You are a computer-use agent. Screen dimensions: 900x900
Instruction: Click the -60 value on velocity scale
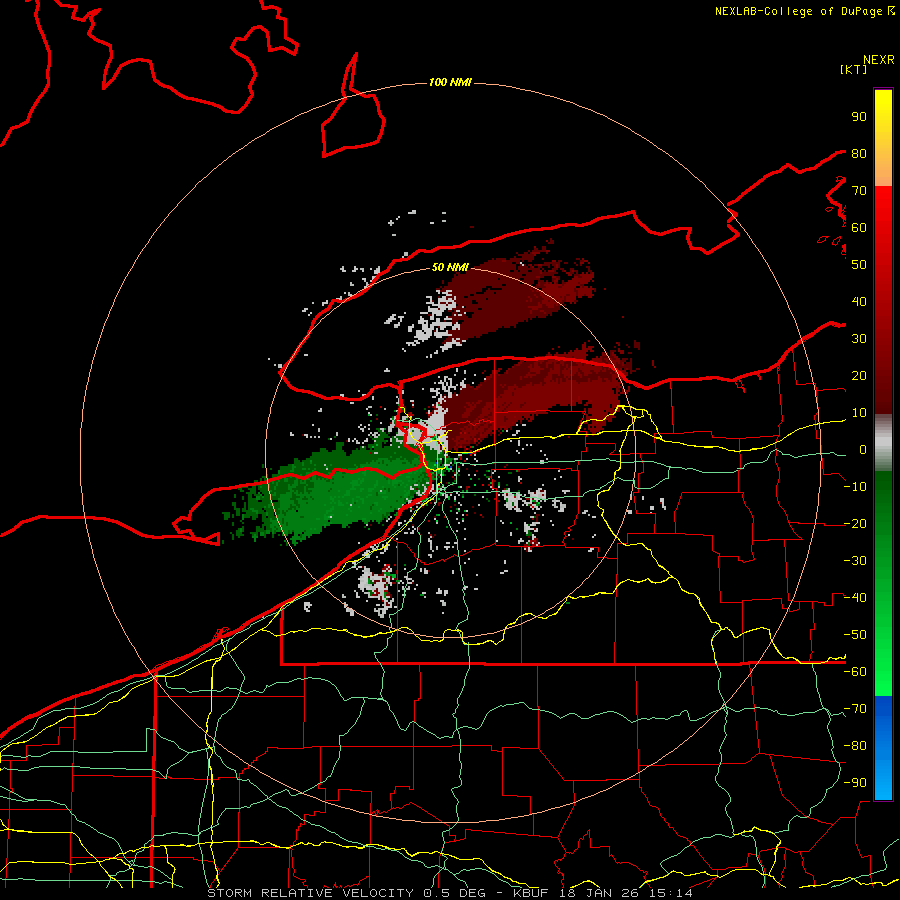pos(855,672)
